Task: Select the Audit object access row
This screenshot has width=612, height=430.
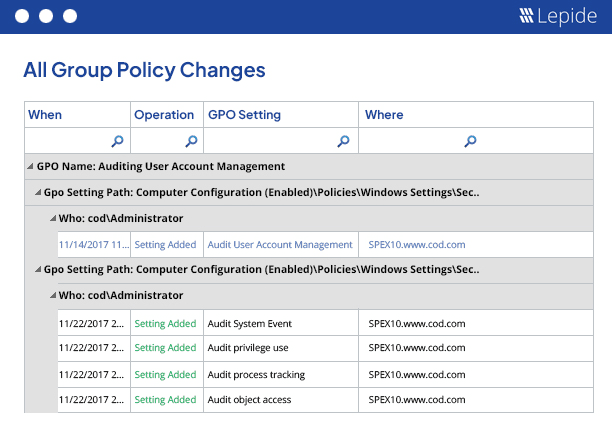Action: (x=249, y=400)
